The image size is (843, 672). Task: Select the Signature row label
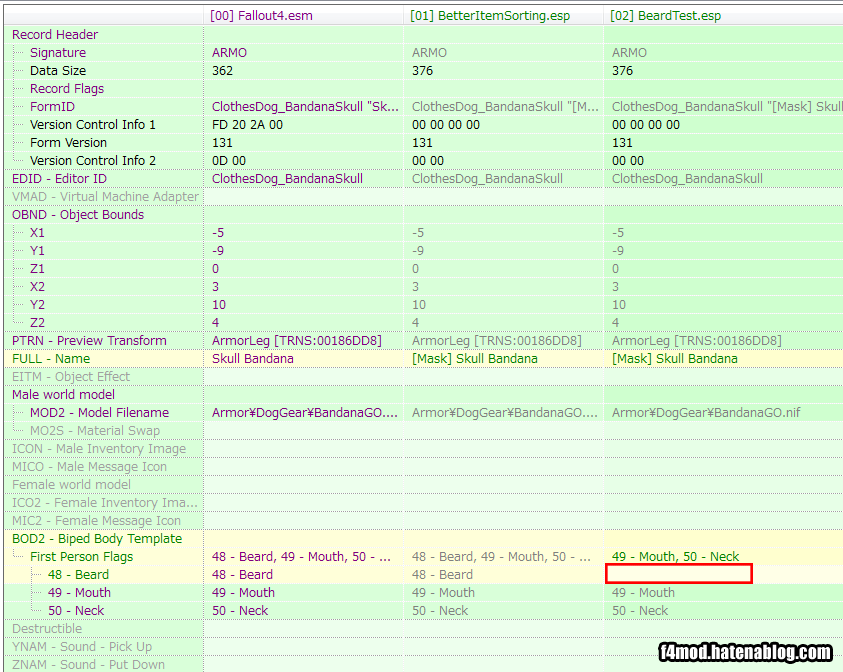click(58, 53)
